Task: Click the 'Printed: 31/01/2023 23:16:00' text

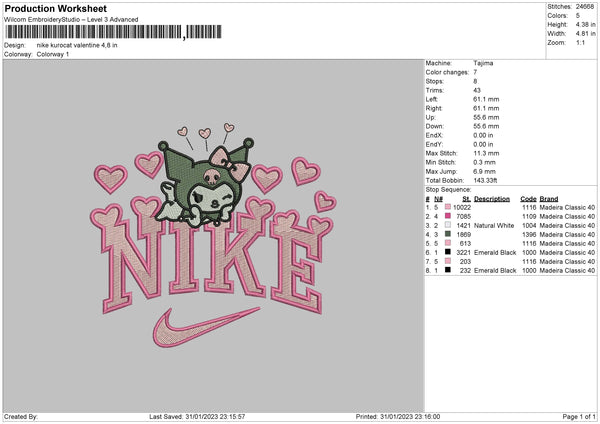Action: [x=398, y=416]
